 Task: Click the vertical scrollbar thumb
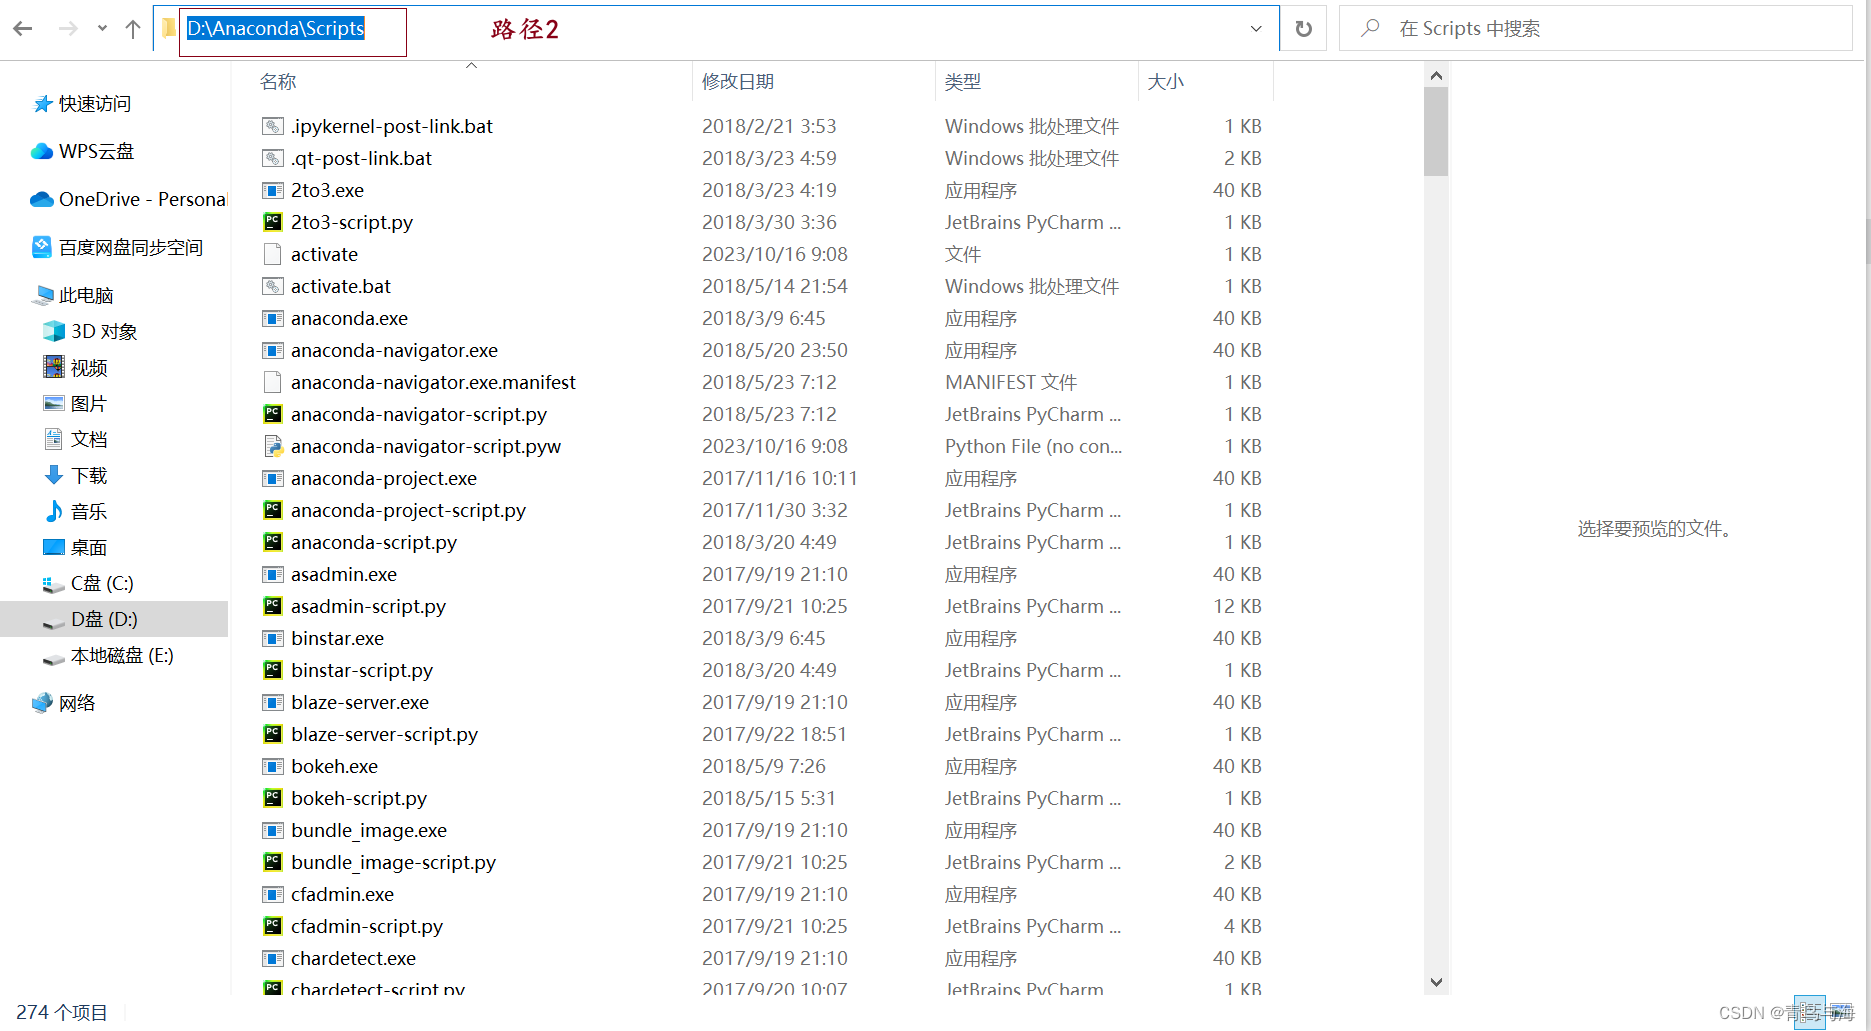[x=1436, y=131]
